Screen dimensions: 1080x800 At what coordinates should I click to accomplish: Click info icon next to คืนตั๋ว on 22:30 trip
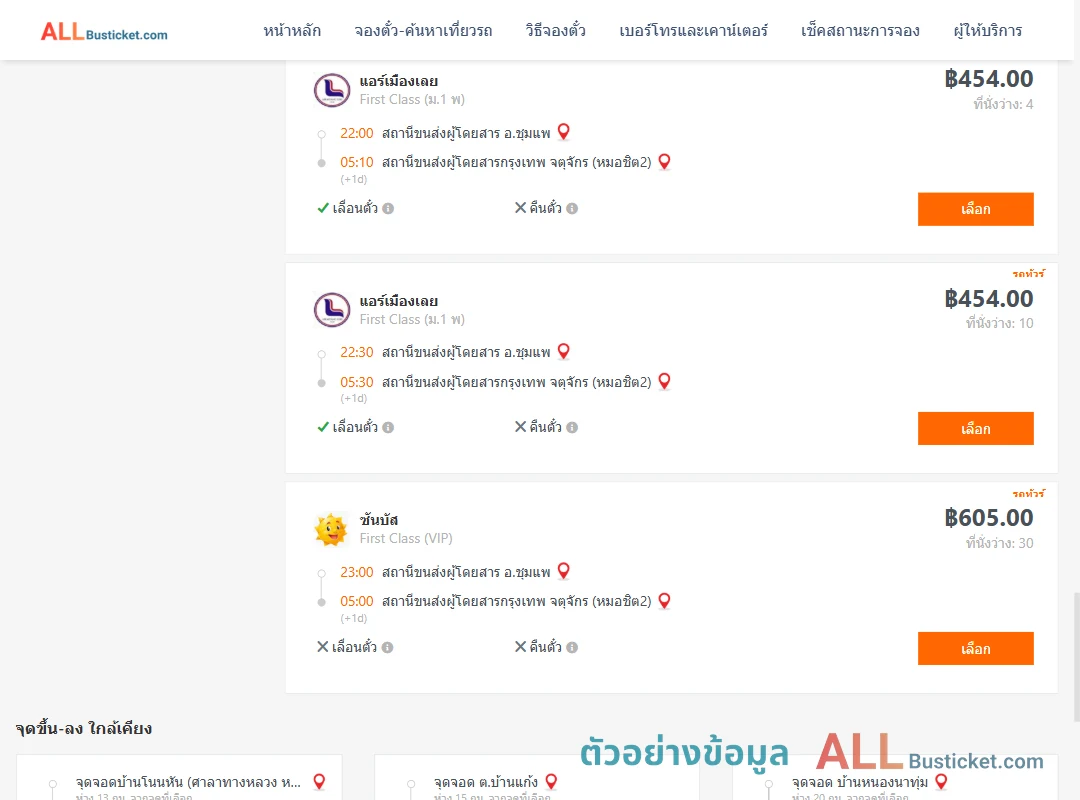tap(572, 427)
